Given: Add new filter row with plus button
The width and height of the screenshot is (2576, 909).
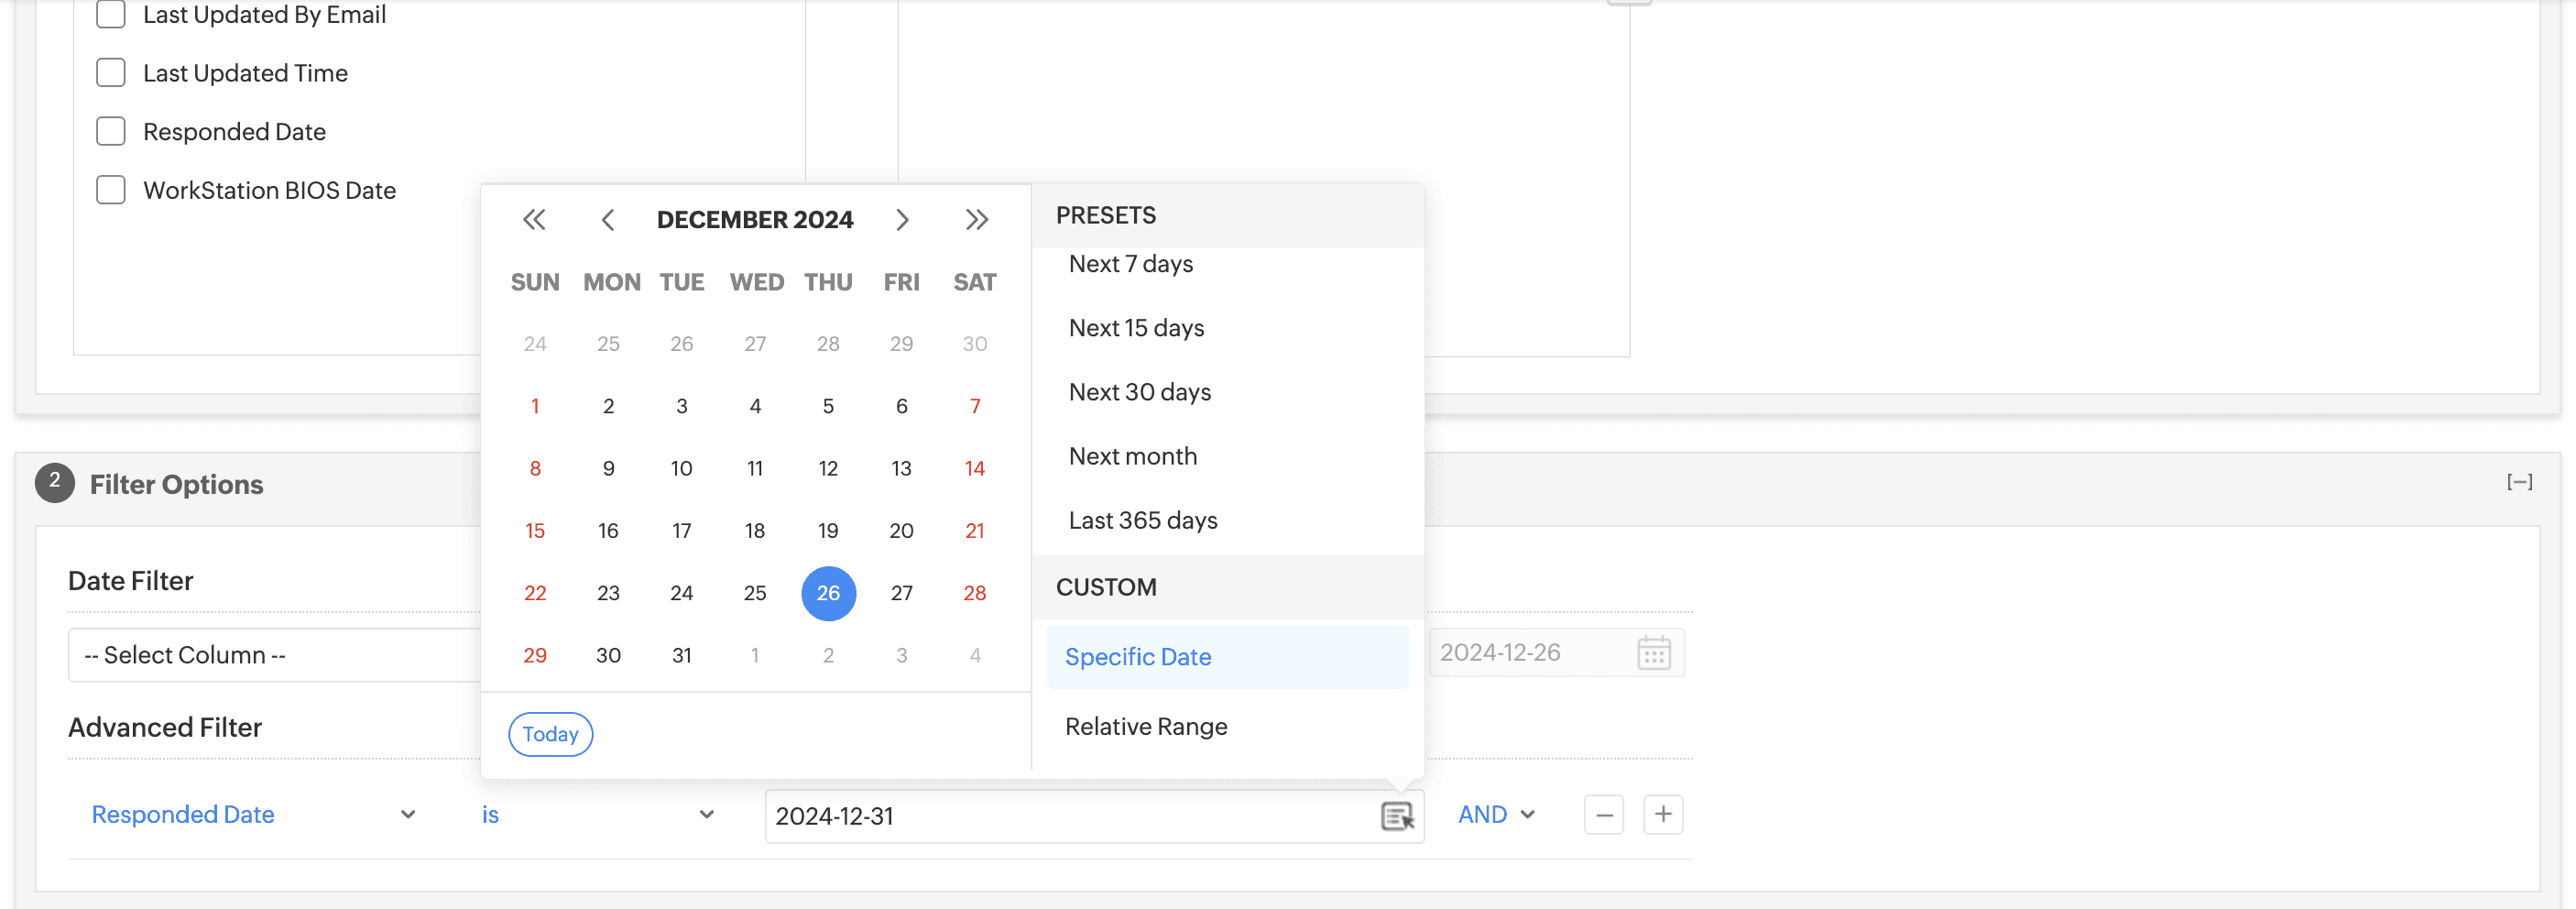Looking at the screenshot, I should click(x=1662, y=815).
